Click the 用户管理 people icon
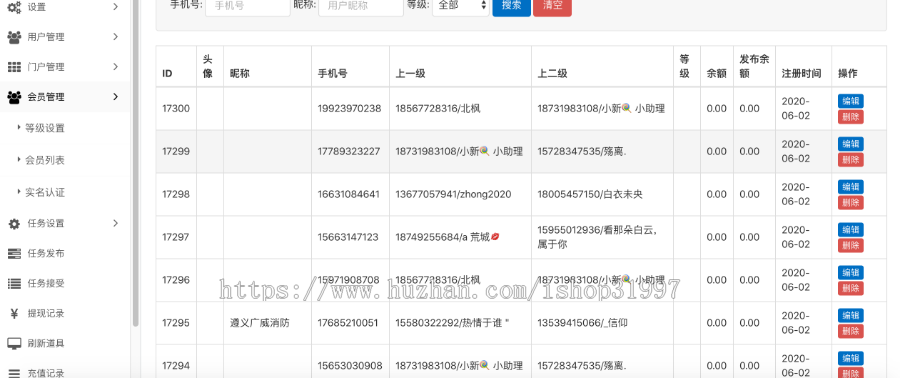The height and width of the screenshot is (378, 900). click(14, 37)
